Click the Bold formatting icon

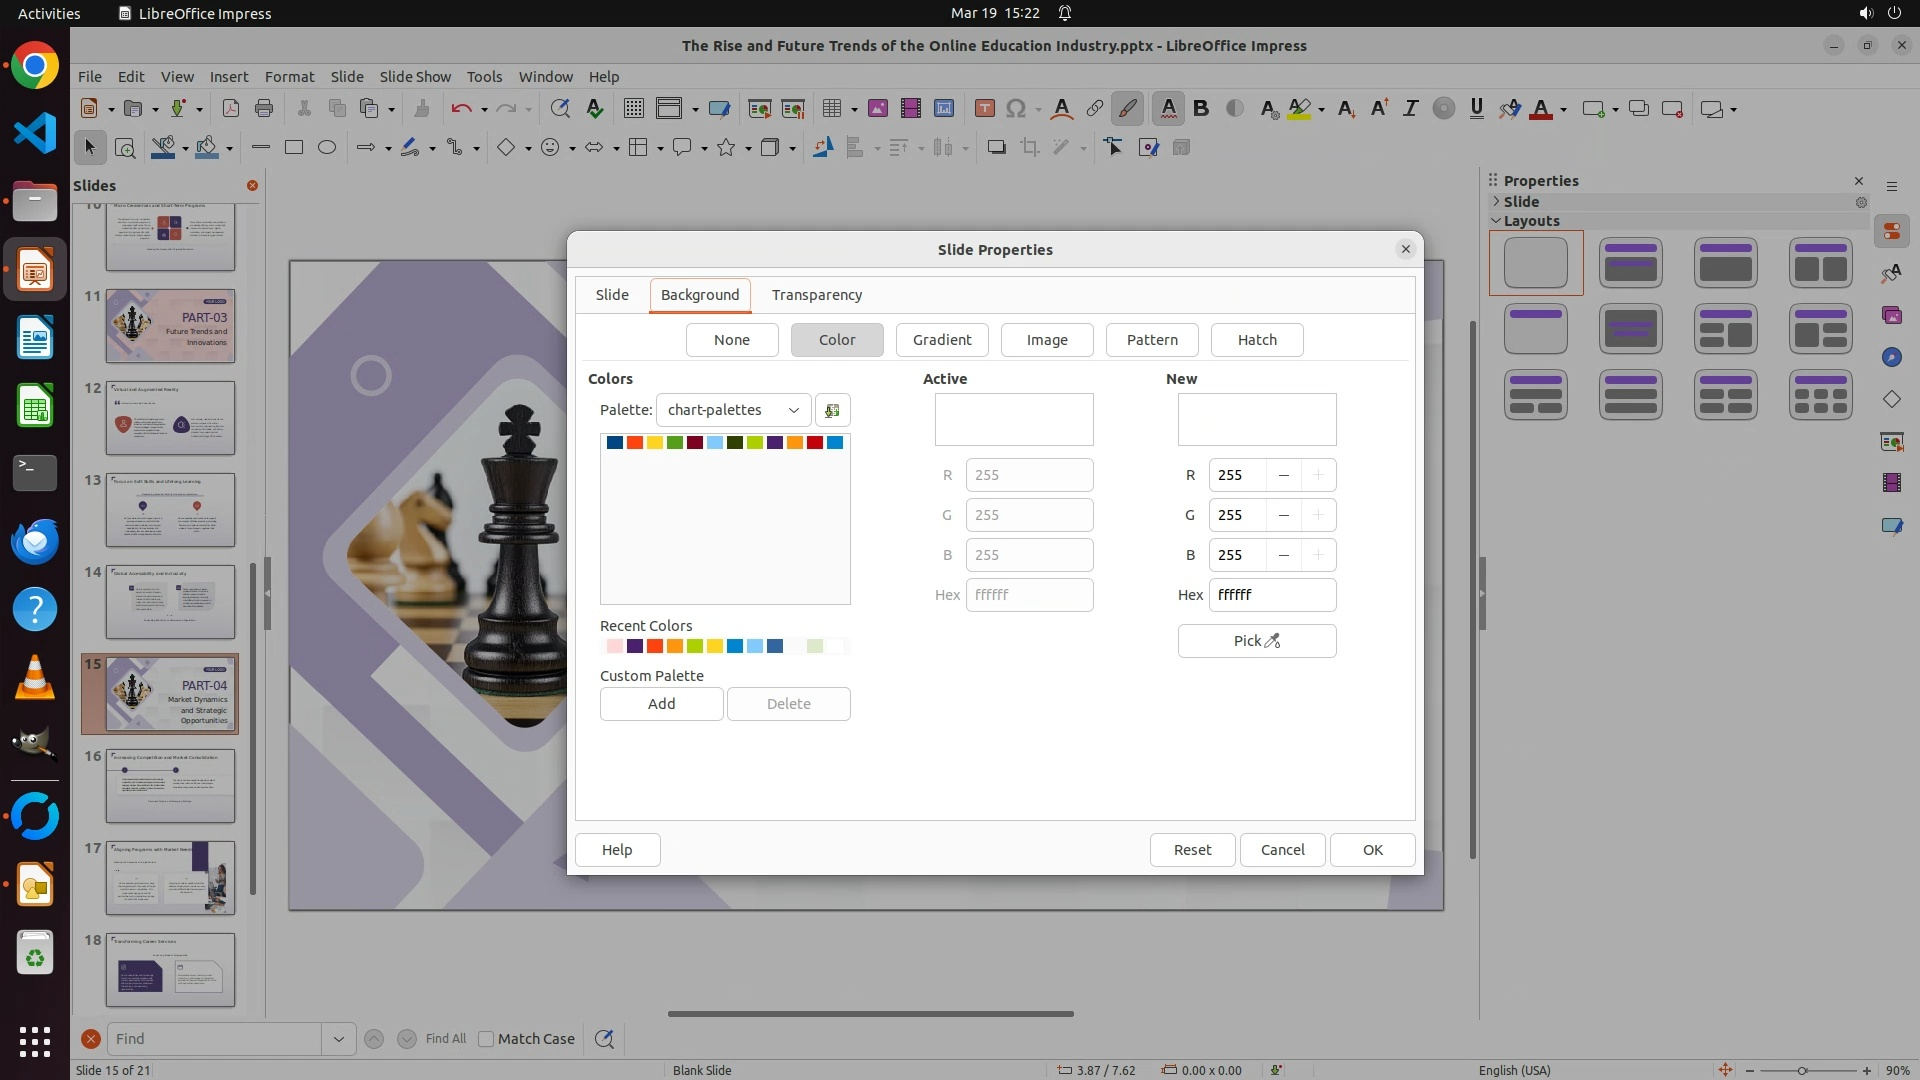point(1201,109)
